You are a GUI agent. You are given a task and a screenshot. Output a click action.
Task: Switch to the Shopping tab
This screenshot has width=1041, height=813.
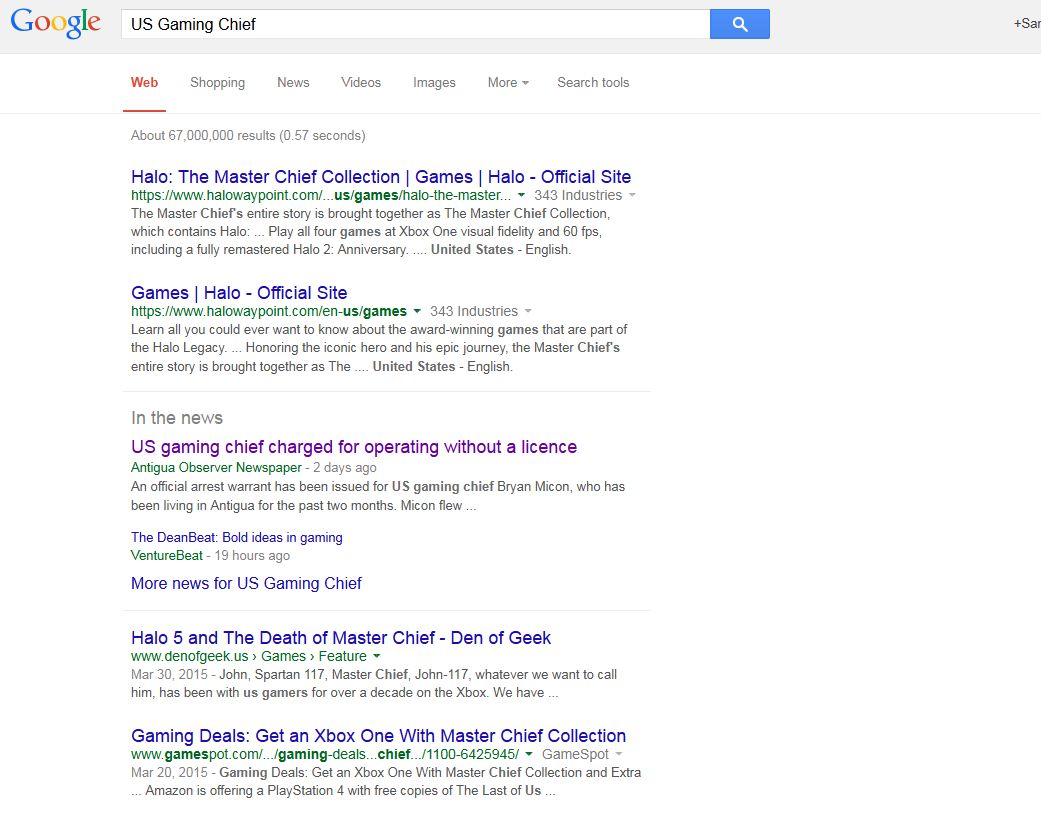coord(217,82)
